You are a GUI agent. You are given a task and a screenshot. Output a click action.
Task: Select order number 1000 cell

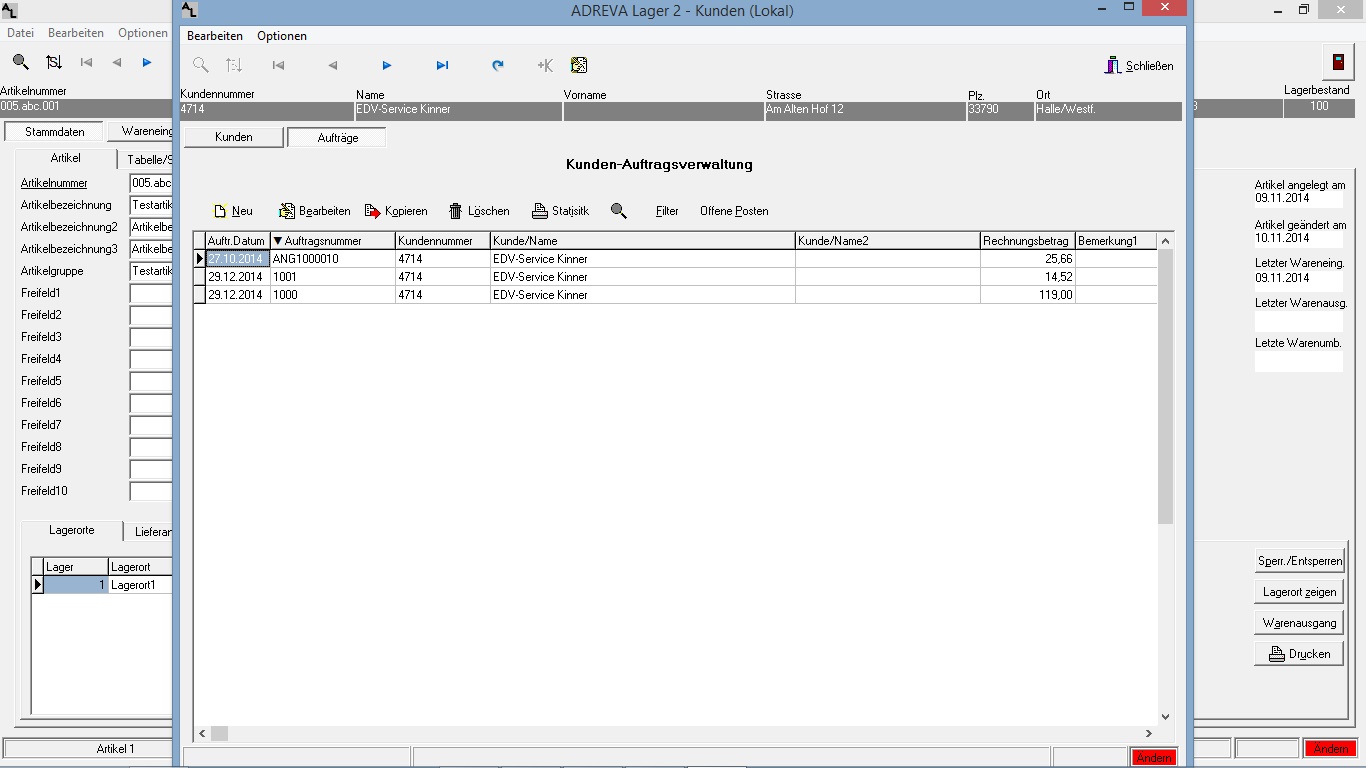click(332, 295)
